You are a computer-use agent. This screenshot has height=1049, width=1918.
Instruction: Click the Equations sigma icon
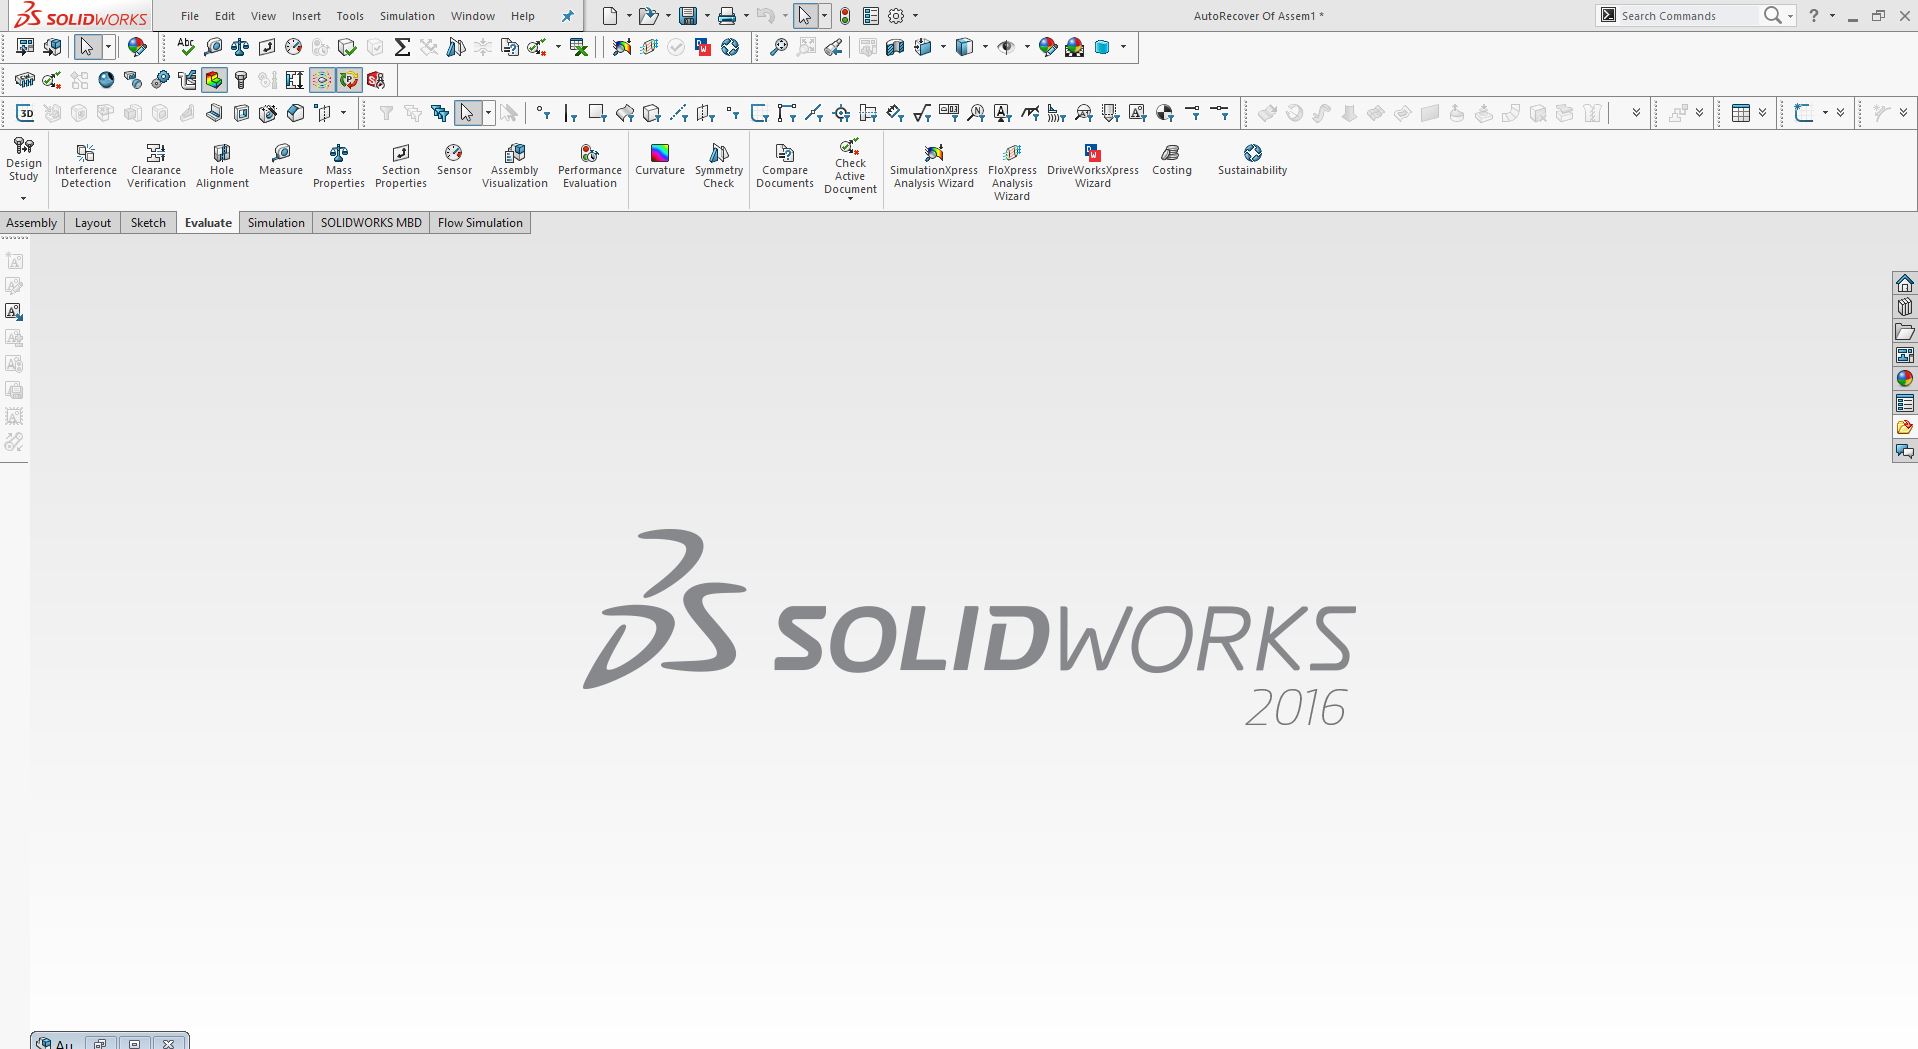tap(402, 47)
